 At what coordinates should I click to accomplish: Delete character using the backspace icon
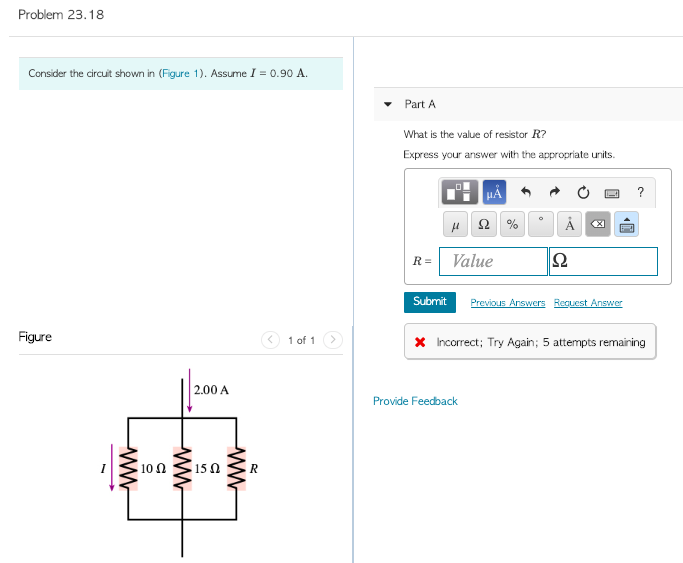(x=598, y=224)
